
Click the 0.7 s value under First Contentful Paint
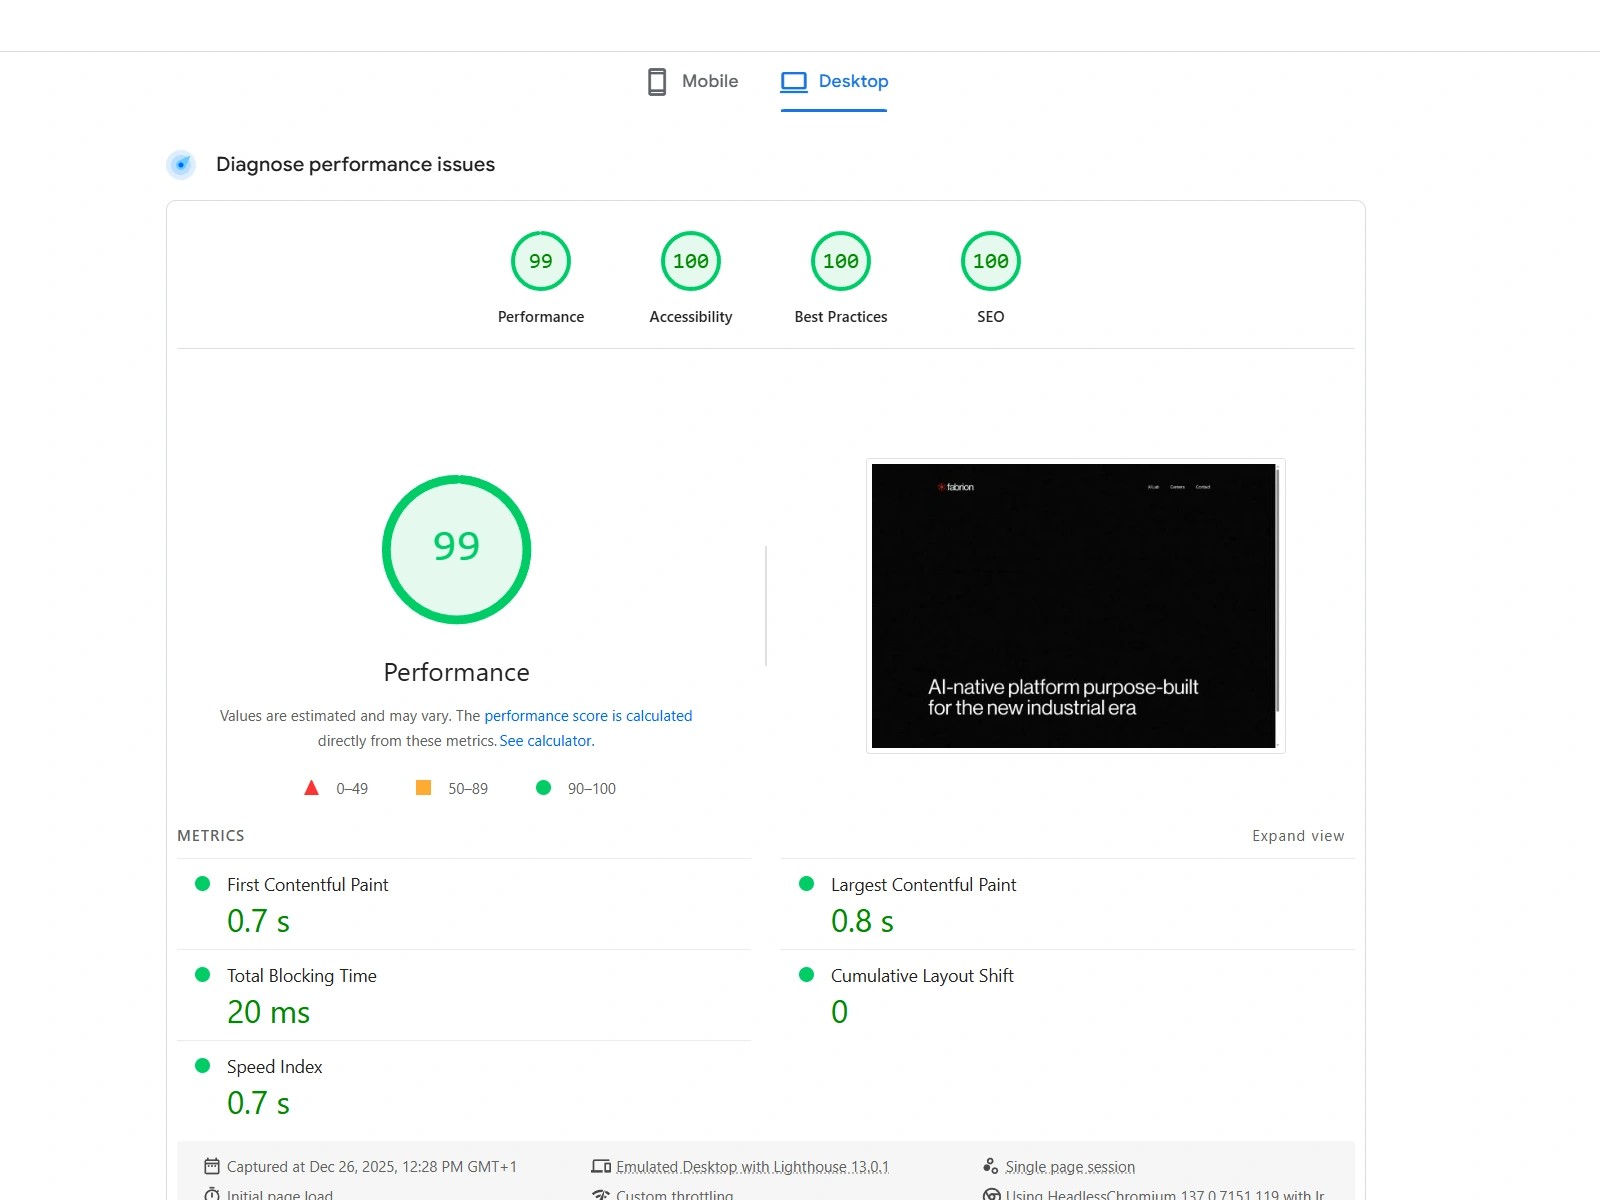click(x=258, y=921)
